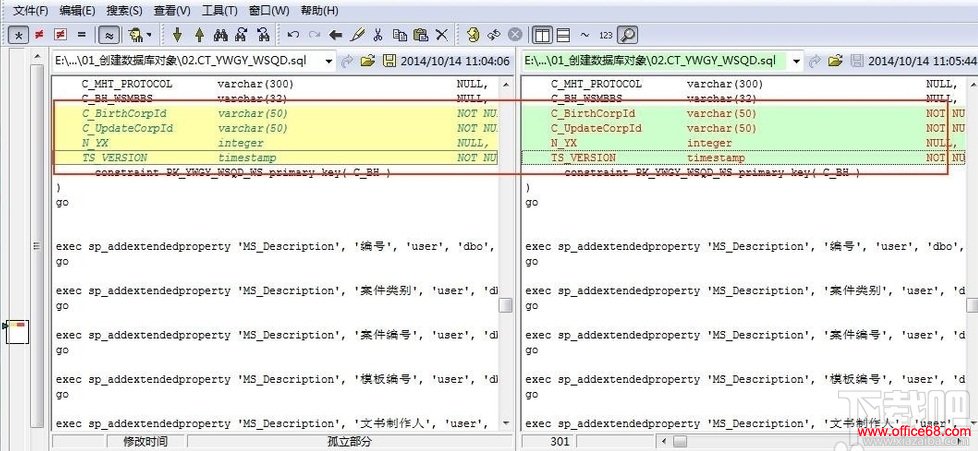Click the Previous Difference up arrow
Image resolution: width=978 pixels, height=451 pixels.
click(x=199, y=35)
